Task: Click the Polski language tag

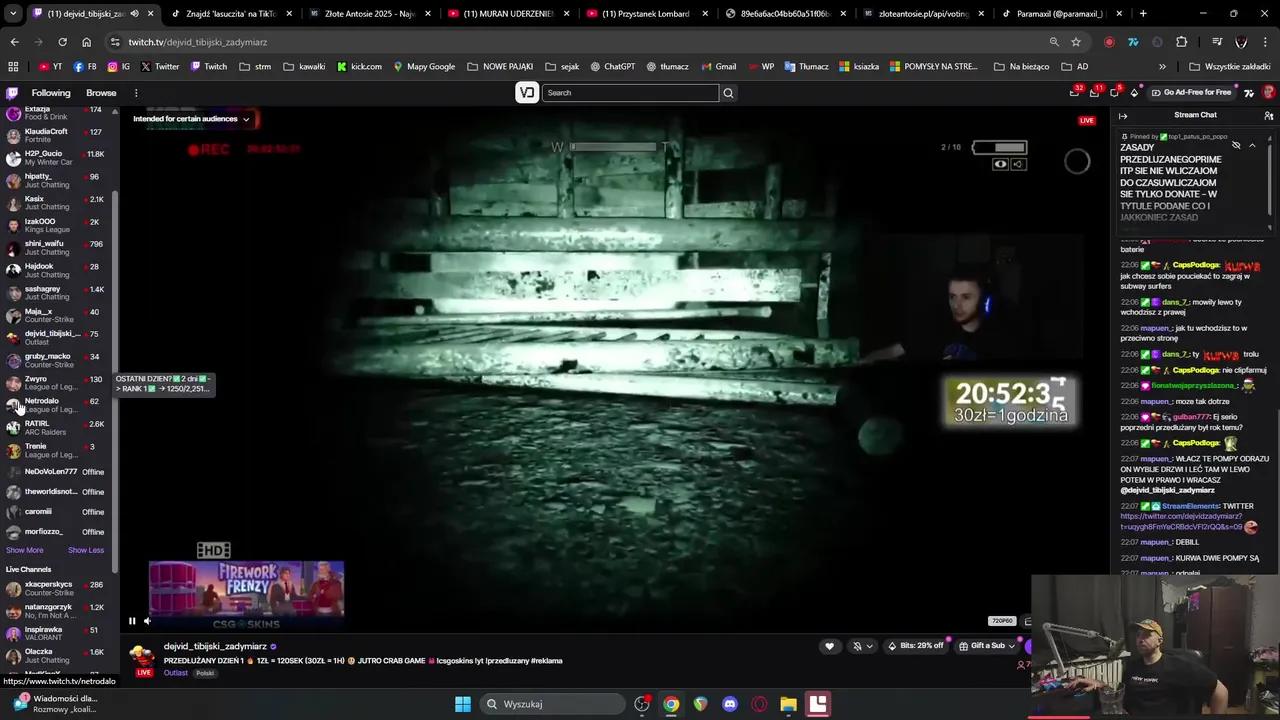Action: coord(205,673)
